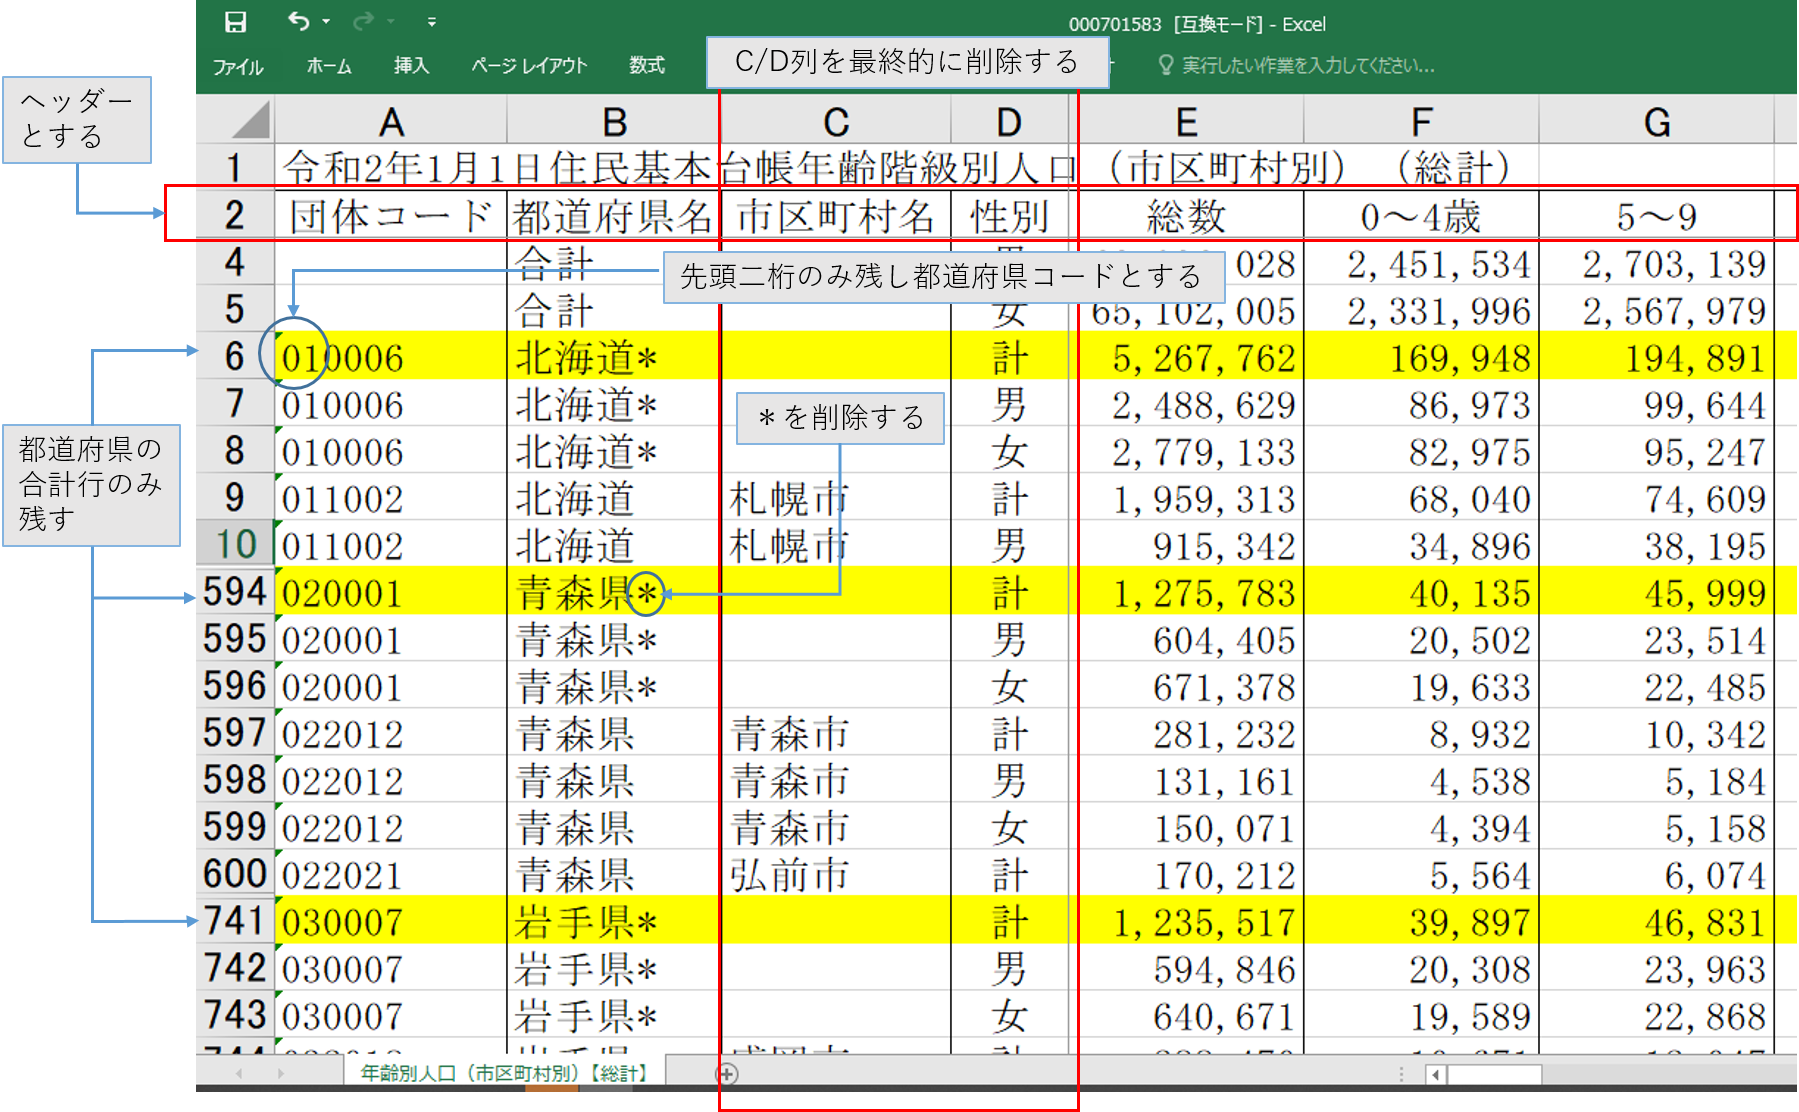Click the Select All corner triangle

click(x=251, y=120)
